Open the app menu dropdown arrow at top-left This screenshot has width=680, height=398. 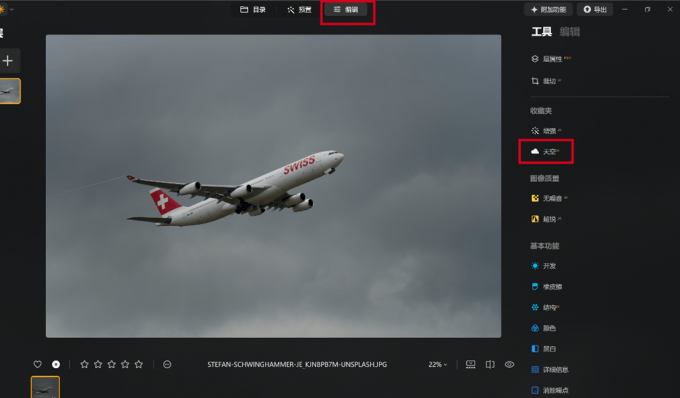click(11, 9)
